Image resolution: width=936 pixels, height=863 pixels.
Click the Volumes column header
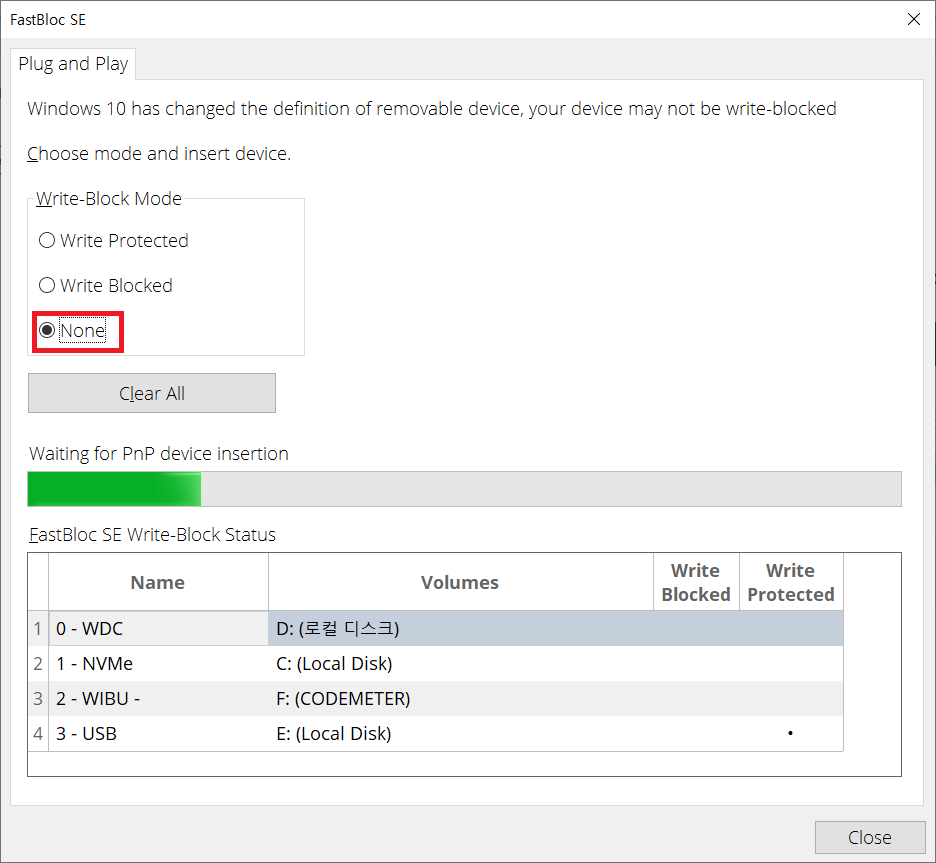[x=460, y=583]
